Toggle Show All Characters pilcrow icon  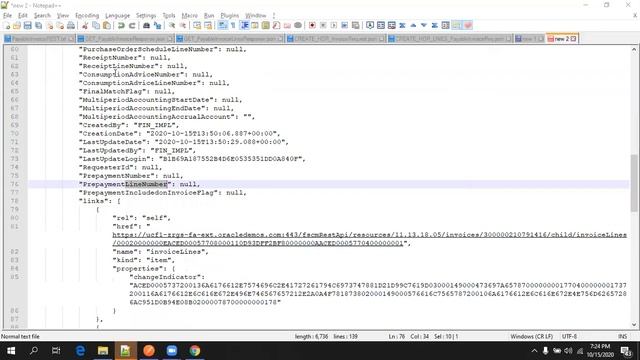(233, 25)
